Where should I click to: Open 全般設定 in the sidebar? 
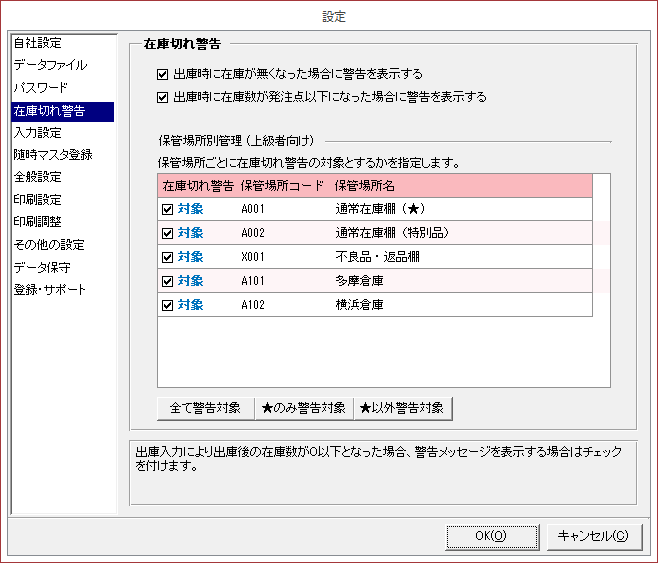(37, 177)
